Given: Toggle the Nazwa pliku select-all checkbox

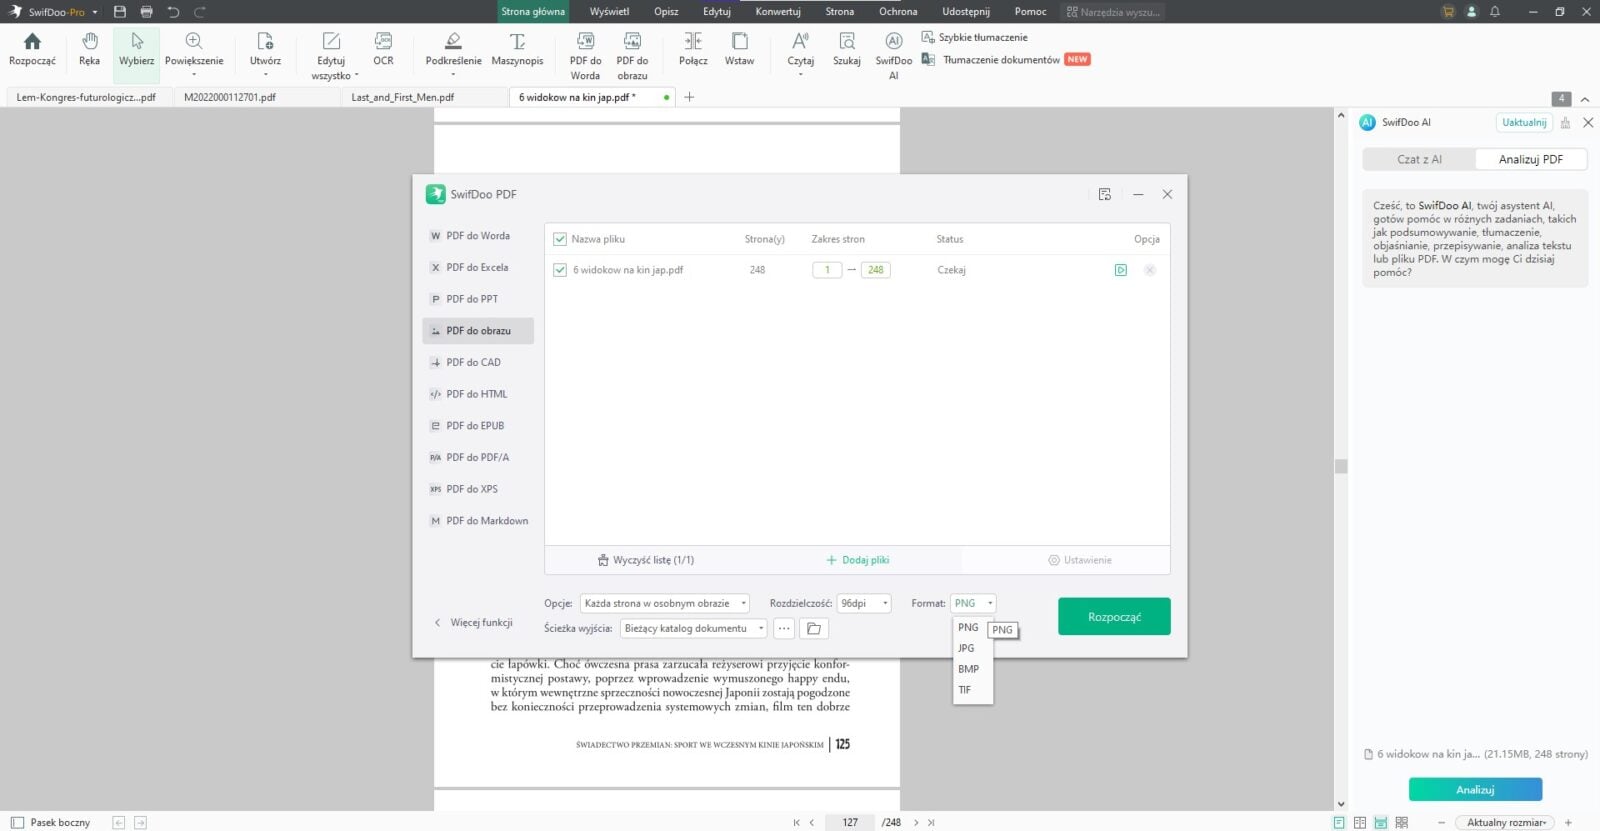Looking at the screenshot, I should click(560, 239).
